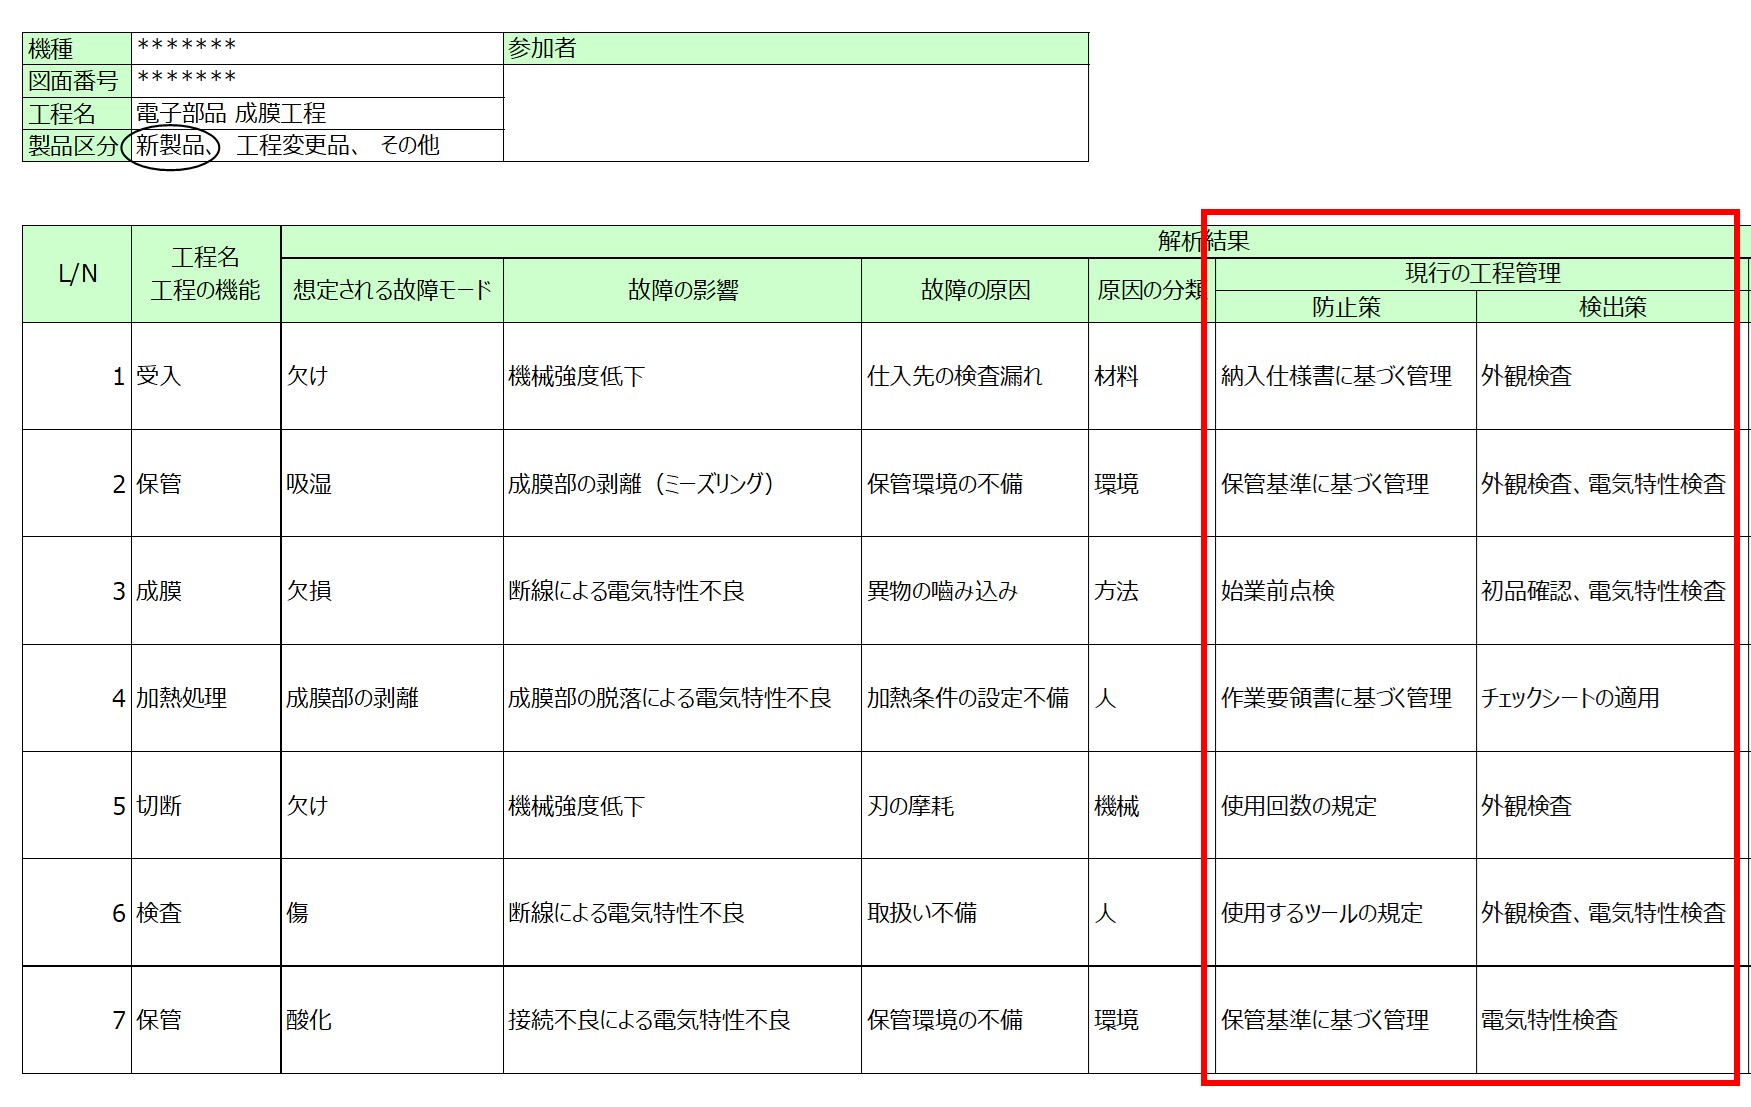Select 断線による電気特性不良 in the 欠損 row

(682, 591)
